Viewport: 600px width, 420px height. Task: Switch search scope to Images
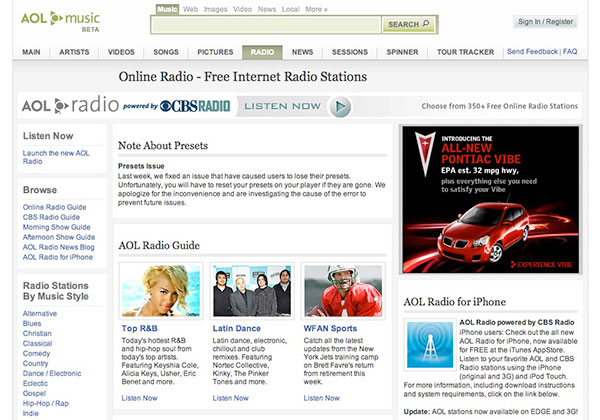pyautogui.click(x=215, y=9)
